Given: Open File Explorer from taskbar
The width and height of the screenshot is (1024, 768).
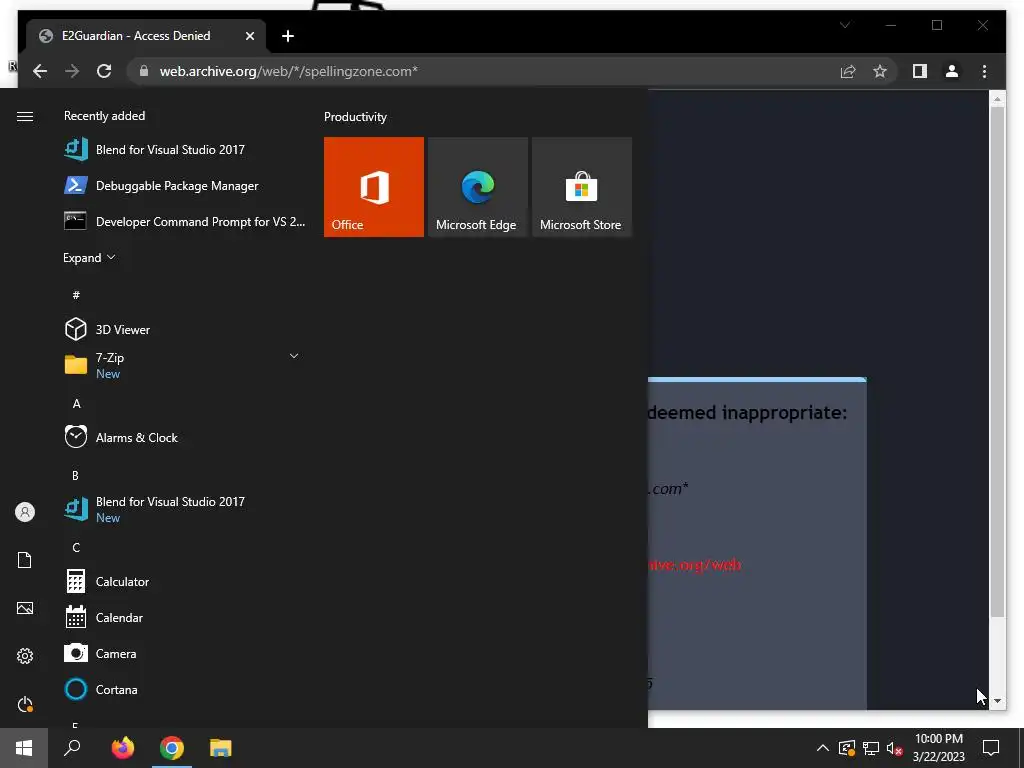Looking at the screenshot, I should click(x=221, y=748).
